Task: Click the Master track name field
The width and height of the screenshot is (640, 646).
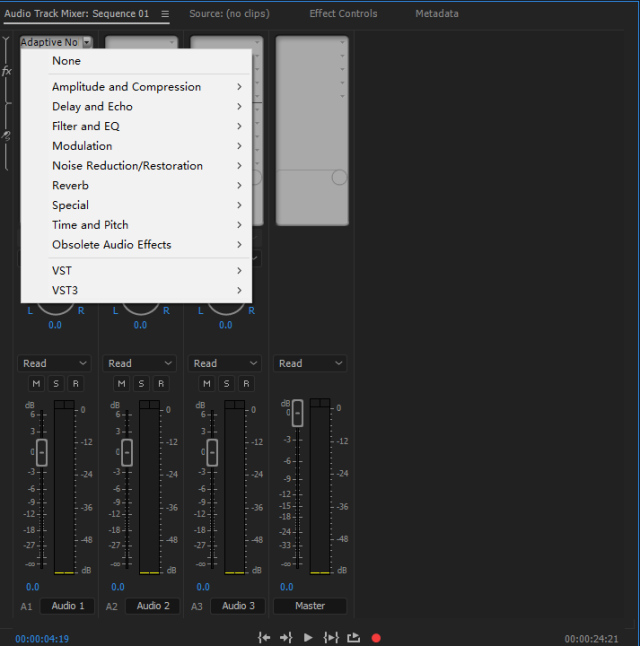Action: pyautogui.click(x=310, y=606)
